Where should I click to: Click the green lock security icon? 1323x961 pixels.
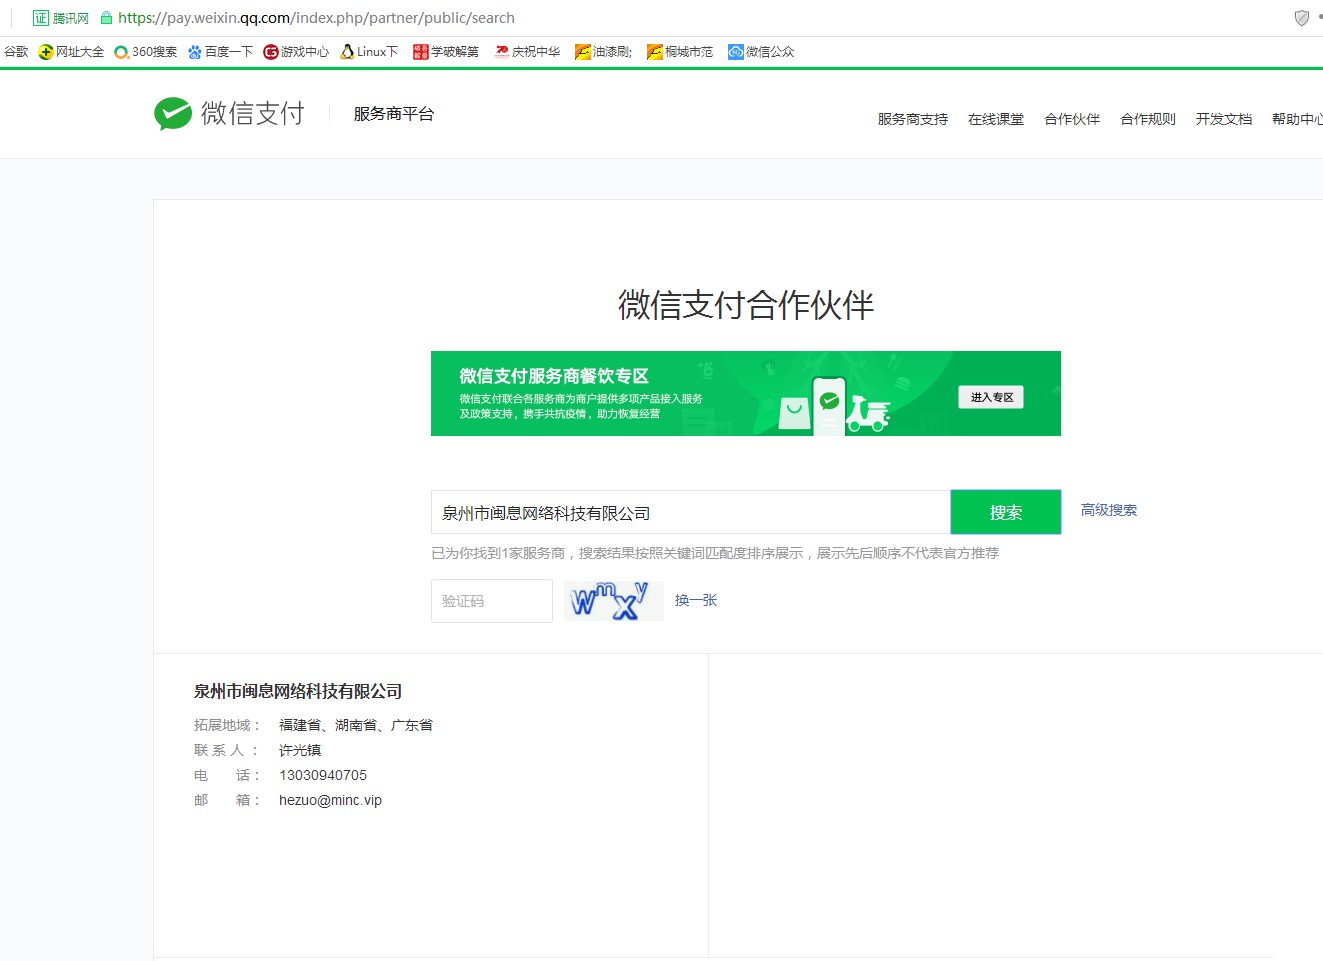coord(106,18)
